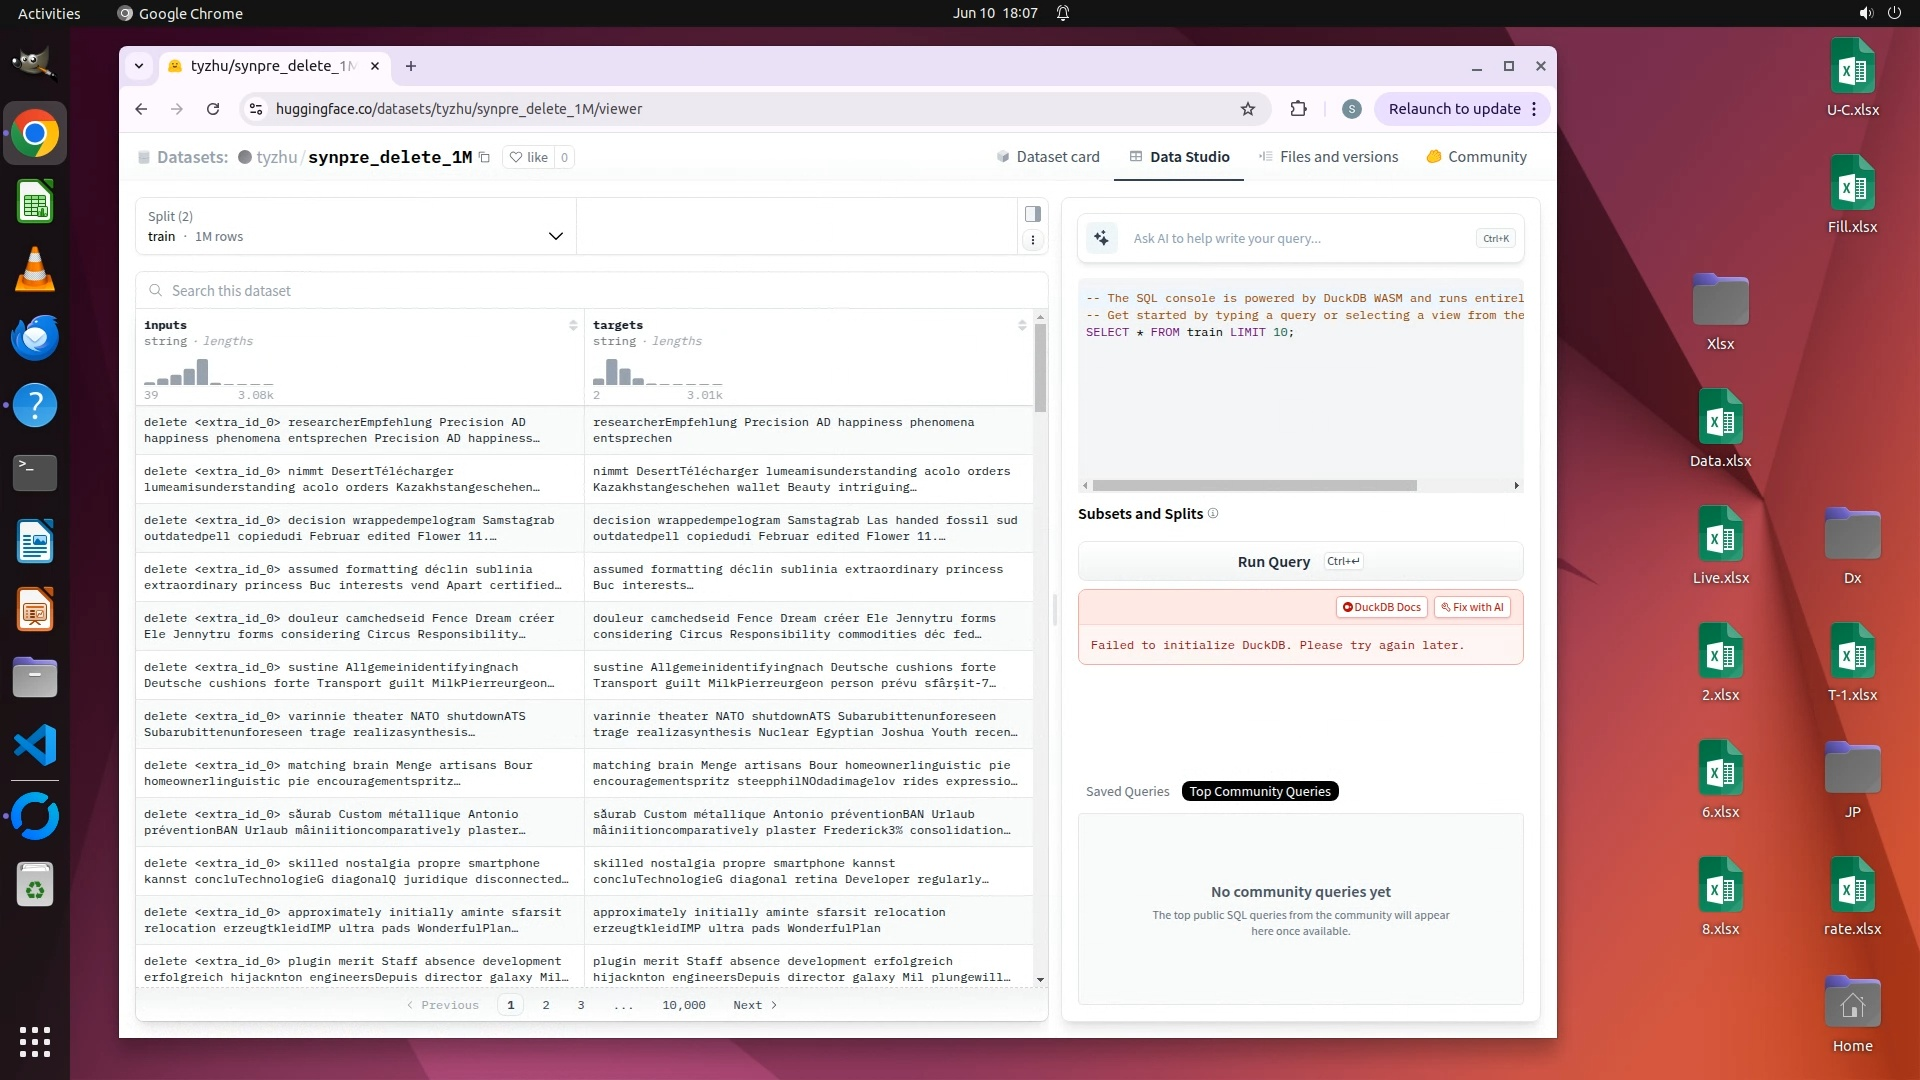The image size is (1920, 1080).
Task: Click the AI sparkle query icon
Action: (x=1101, y=238)
